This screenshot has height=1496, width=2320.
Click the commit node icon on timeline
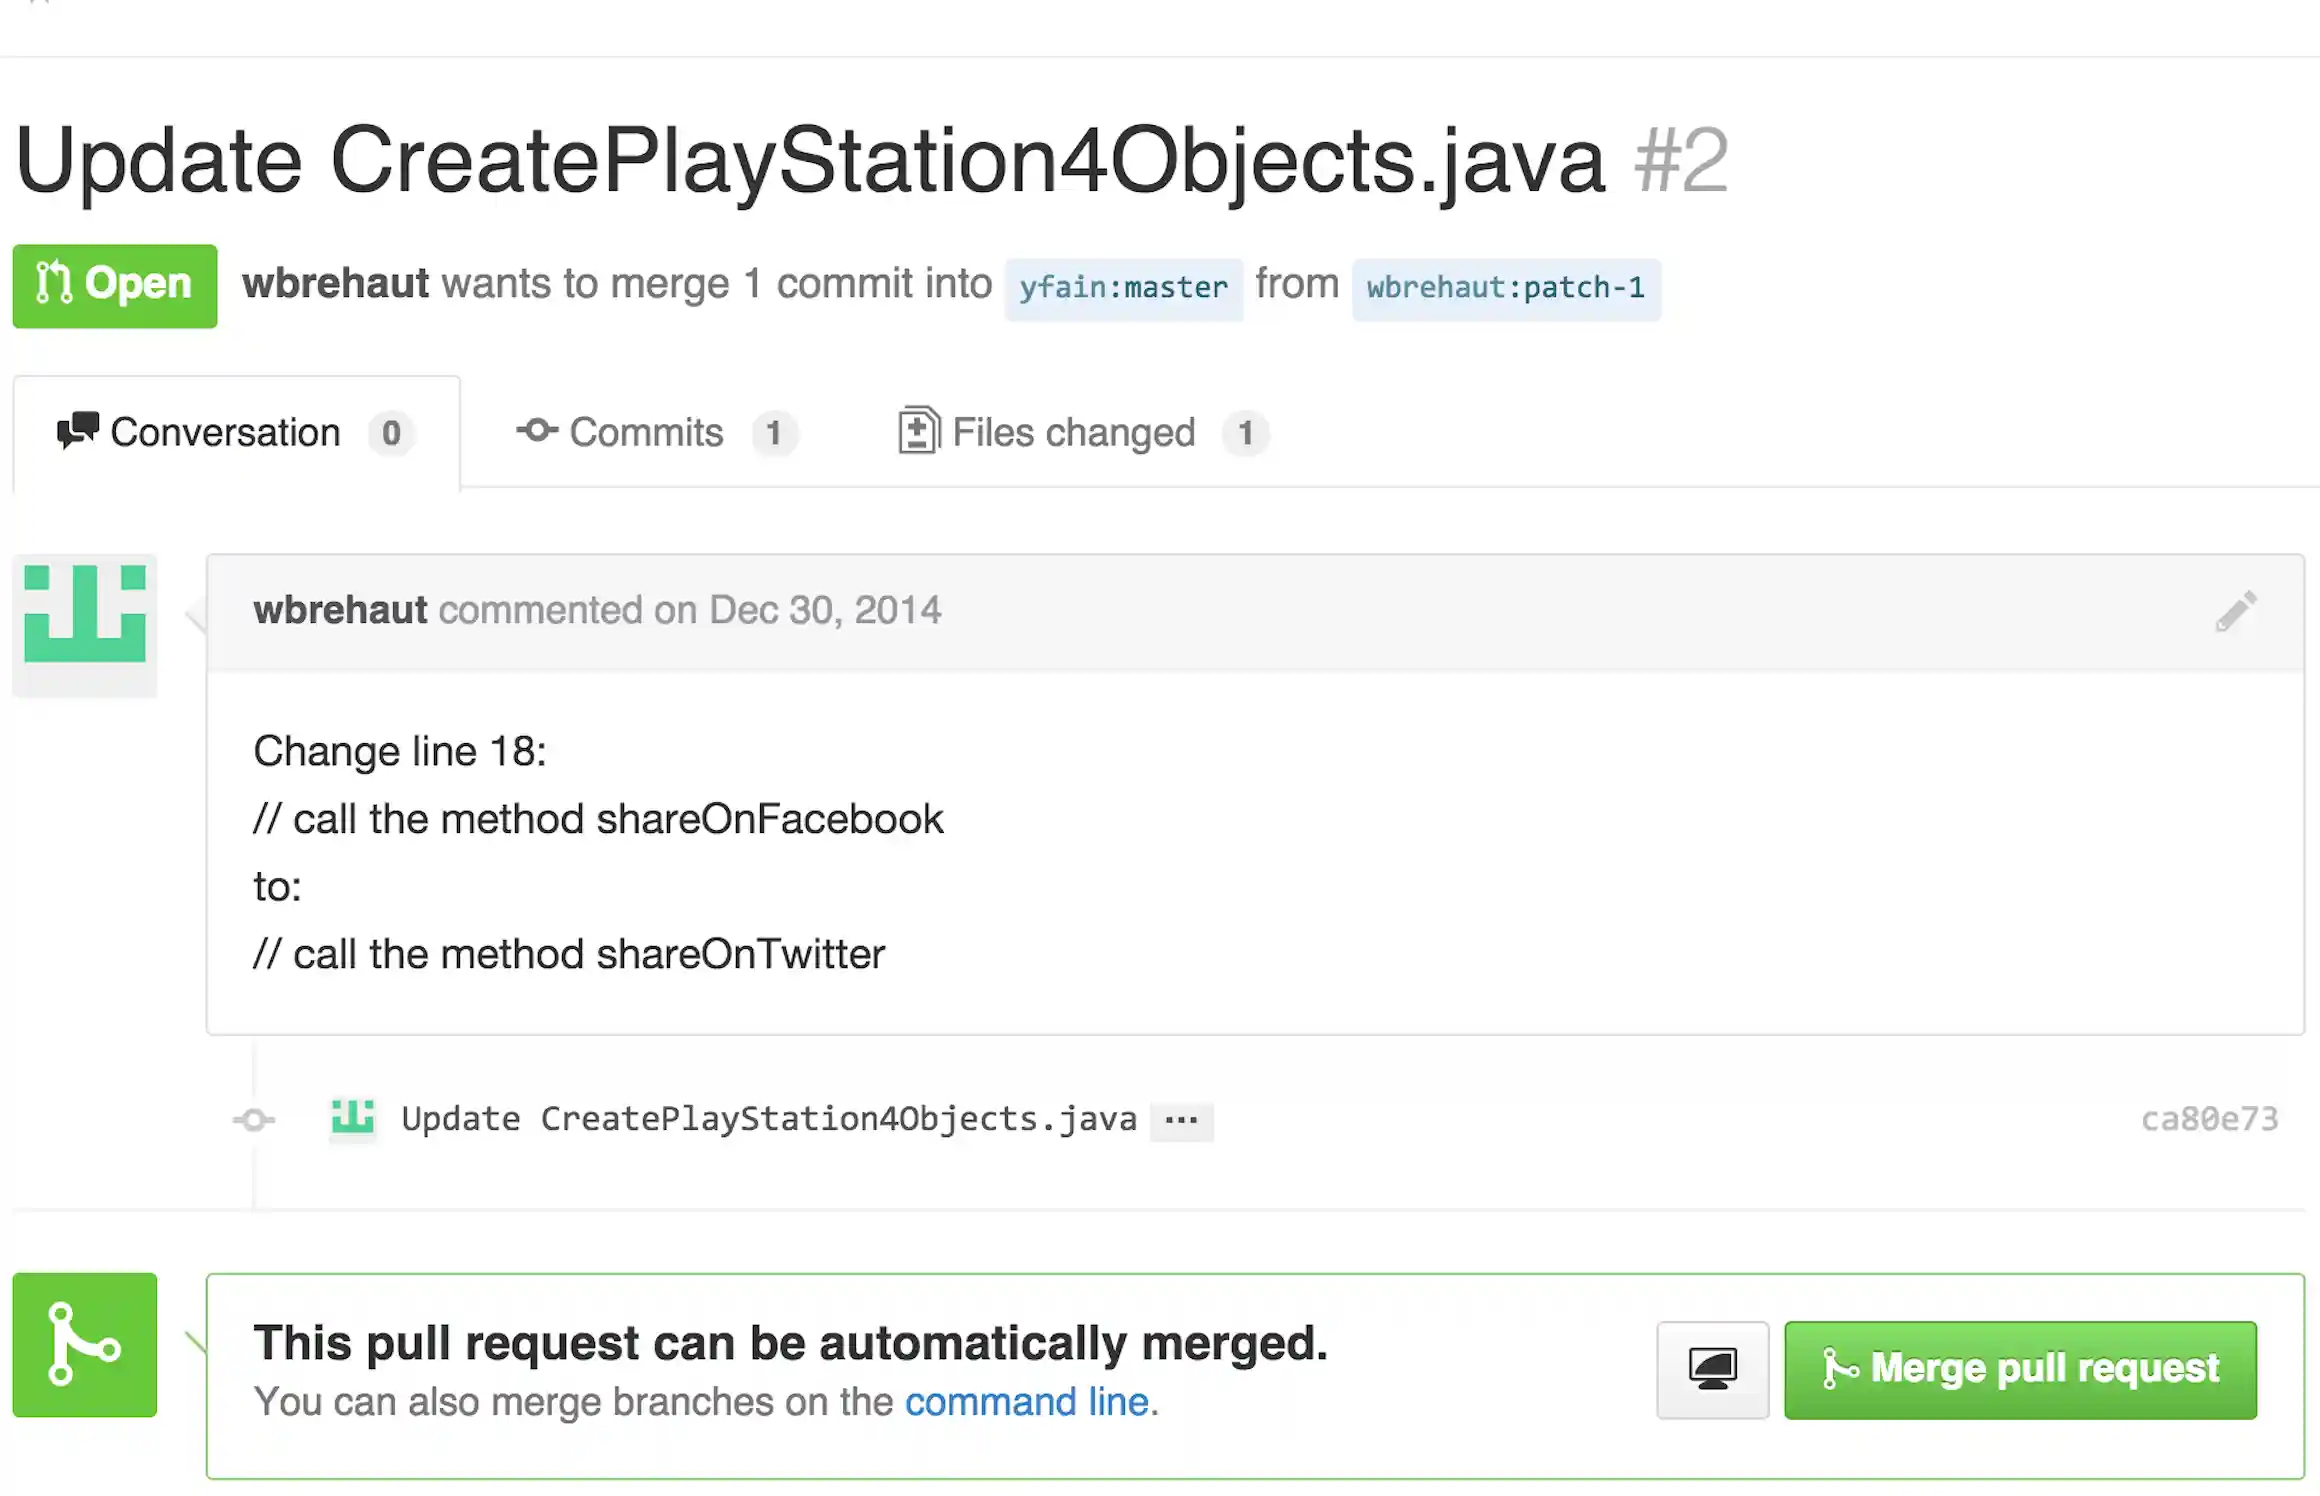tap(254, 1120)
